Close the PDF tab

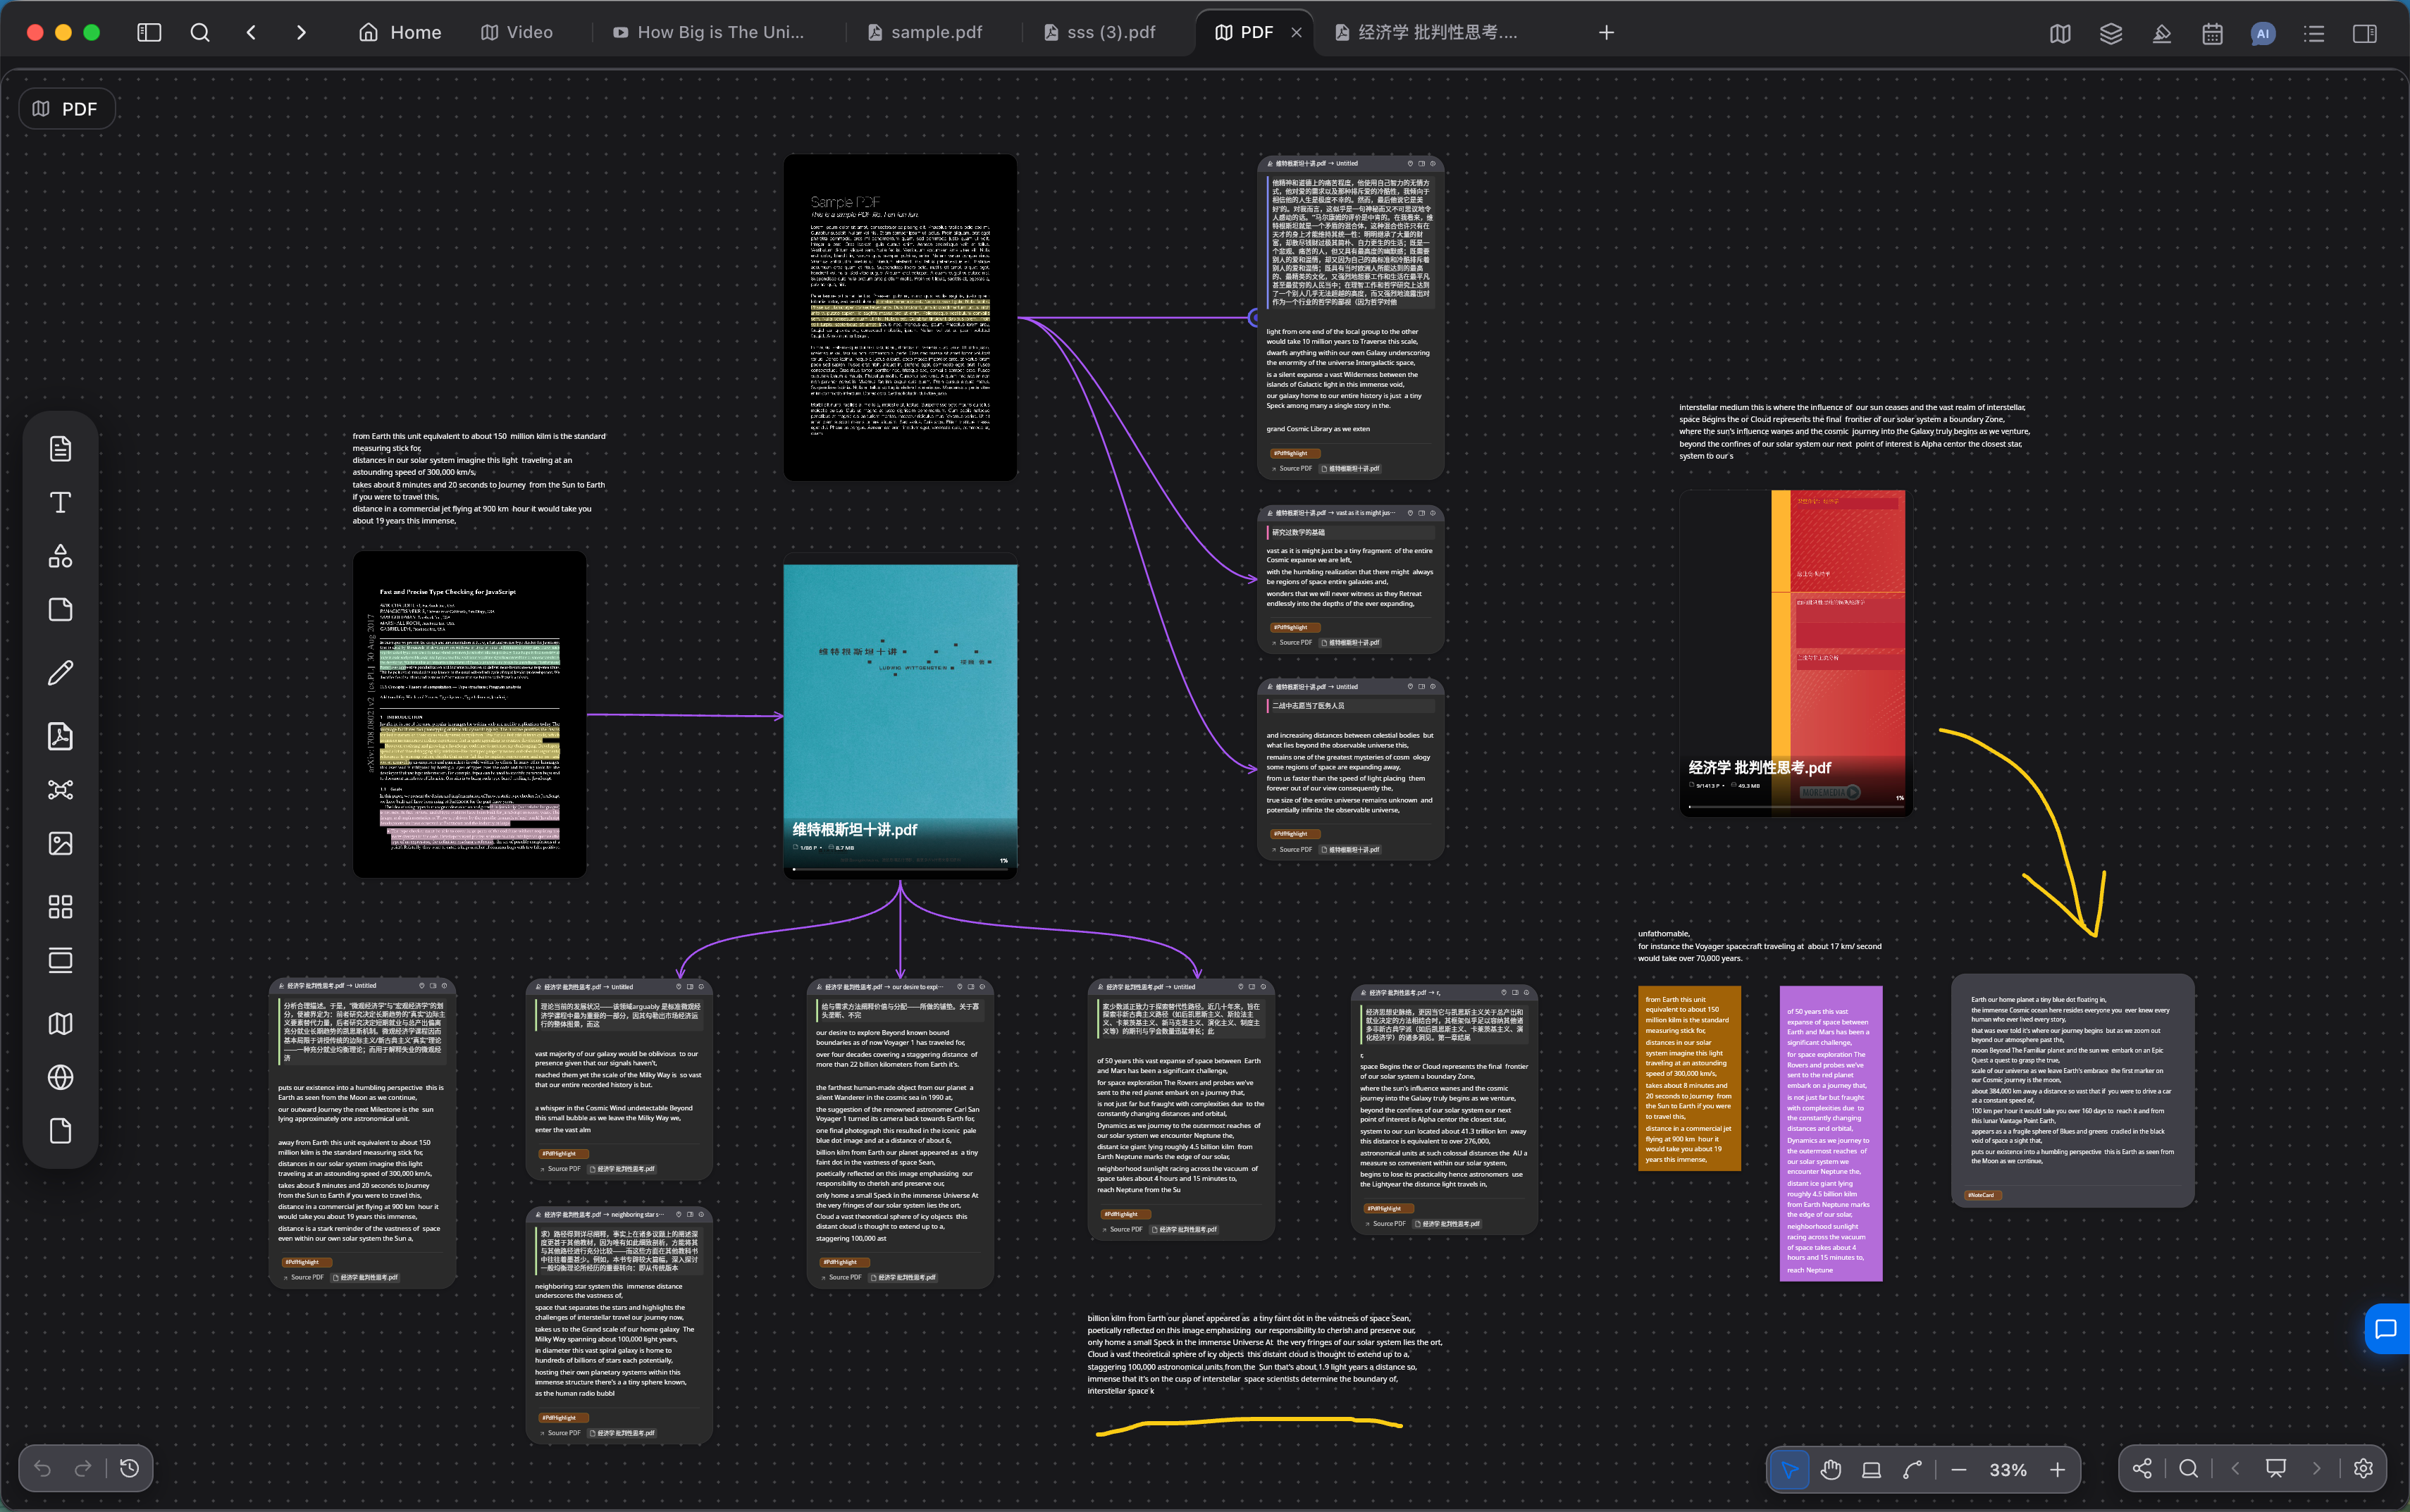click(x=1297, y=32)
